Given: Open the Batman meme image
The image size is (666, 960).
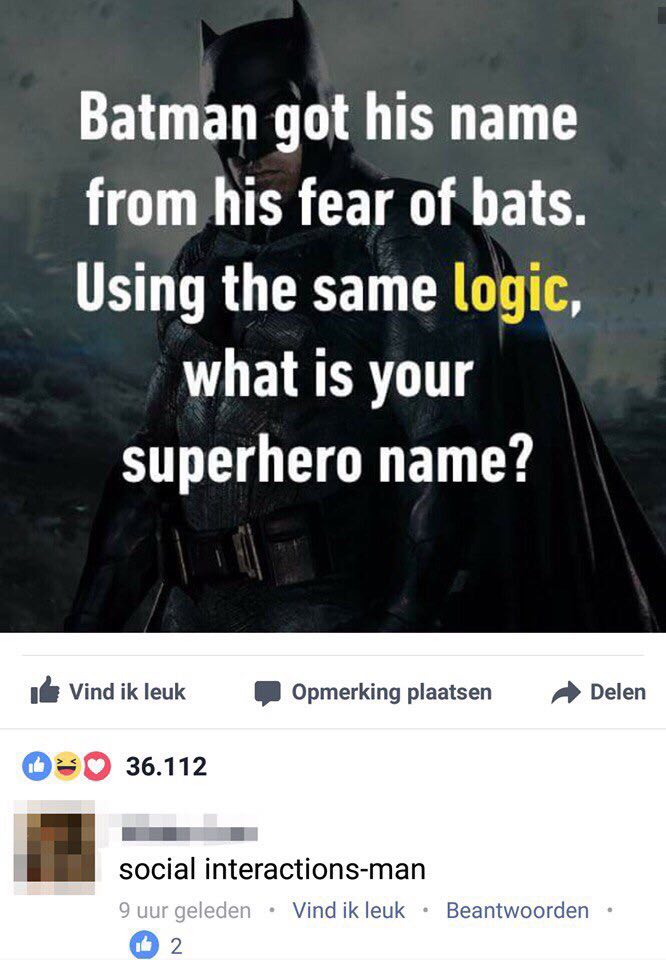Looking at the screenshot, I should [x=333, y=316].
